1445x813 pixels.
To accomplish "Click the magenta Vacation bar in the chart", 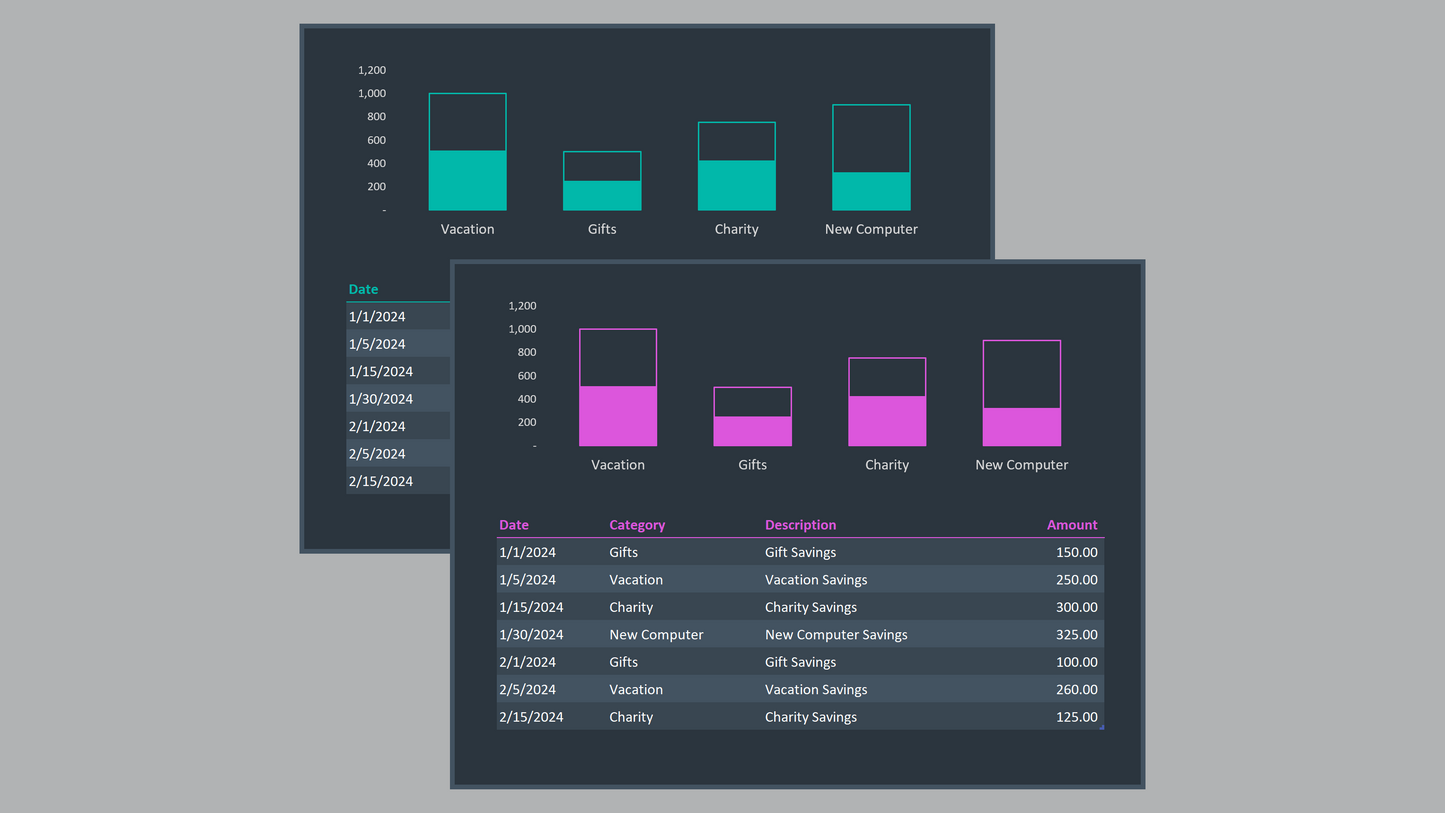I will coord(618,415).
